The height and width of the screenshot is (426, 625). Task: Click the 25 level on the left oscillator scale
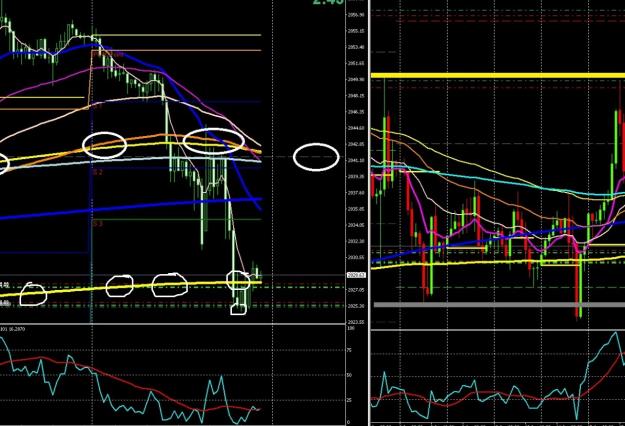pos(349,400)
